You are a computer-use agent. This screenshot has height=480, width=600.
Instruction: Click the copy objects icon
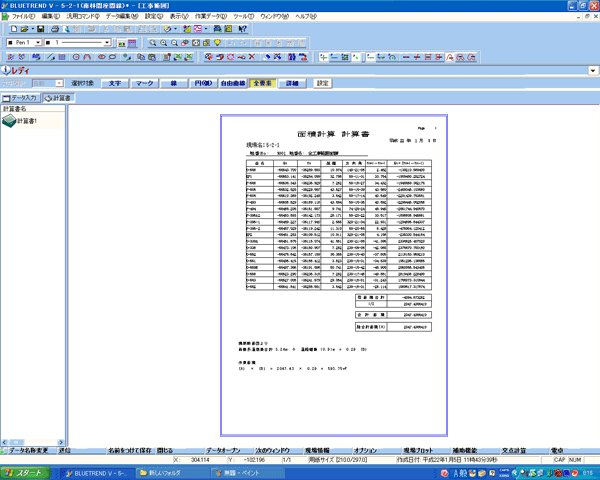point(141,57)
